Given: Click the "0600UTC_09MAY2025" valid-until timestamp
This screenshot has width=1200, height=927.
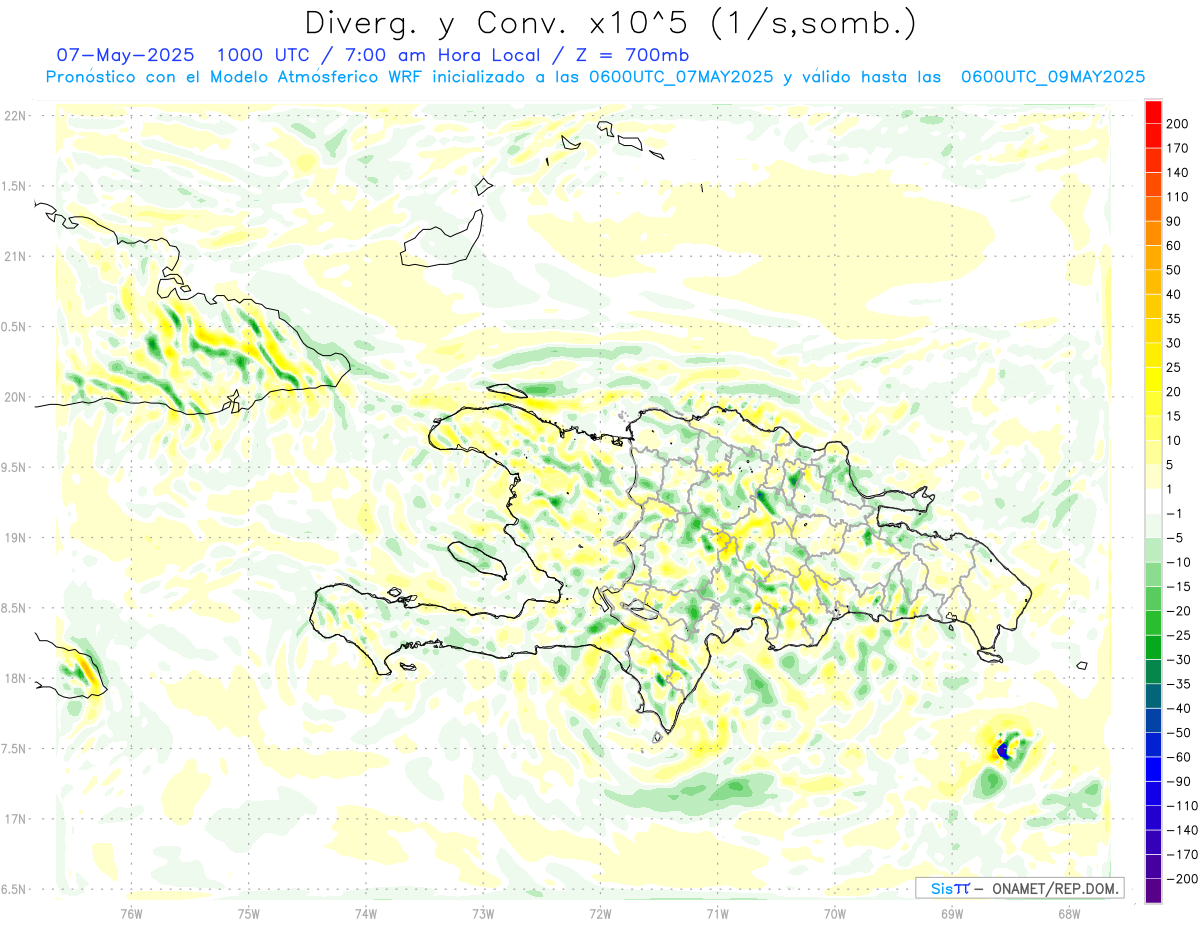Looking at the screenshot, I should (x=1052, y=77).
